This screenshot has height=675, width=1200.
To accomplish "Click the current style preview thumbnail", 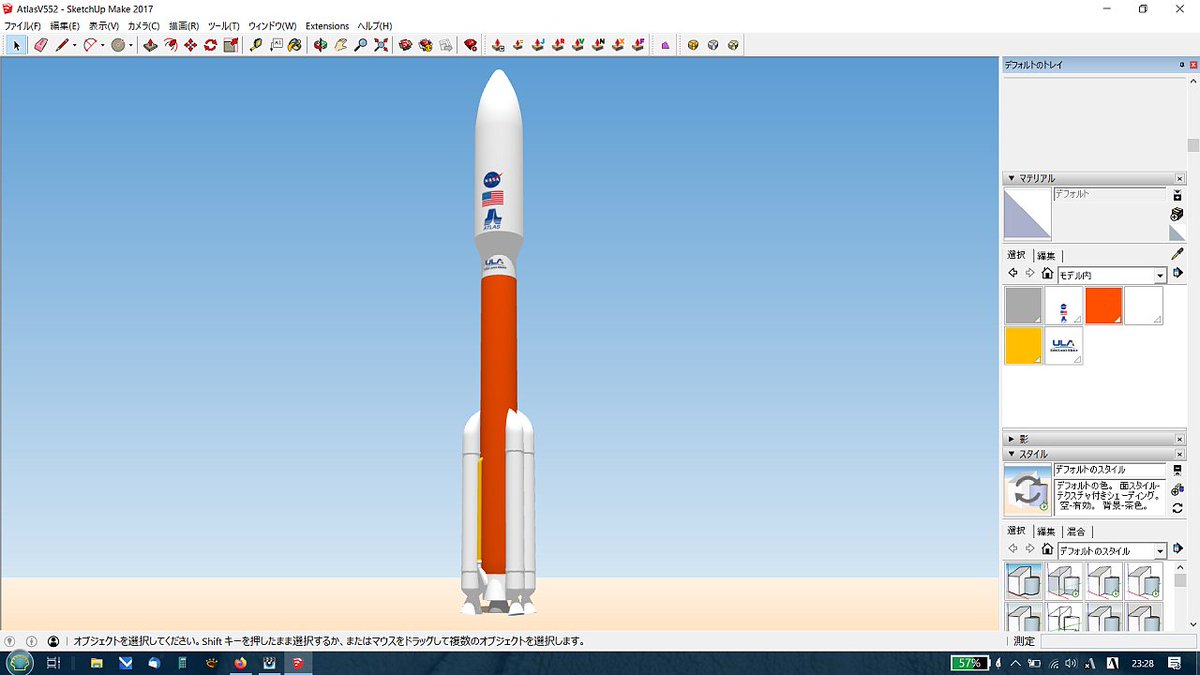I will [x=1027, y=489].
